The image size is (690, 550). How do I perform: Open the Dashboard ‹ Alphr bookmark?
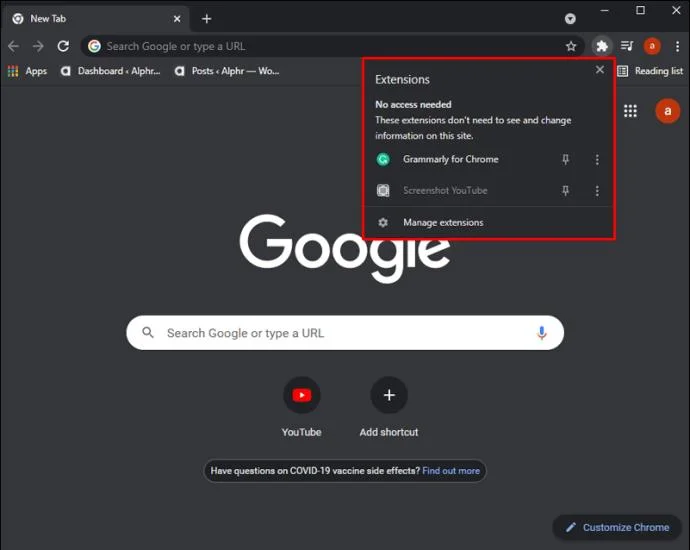click(110, 71)
